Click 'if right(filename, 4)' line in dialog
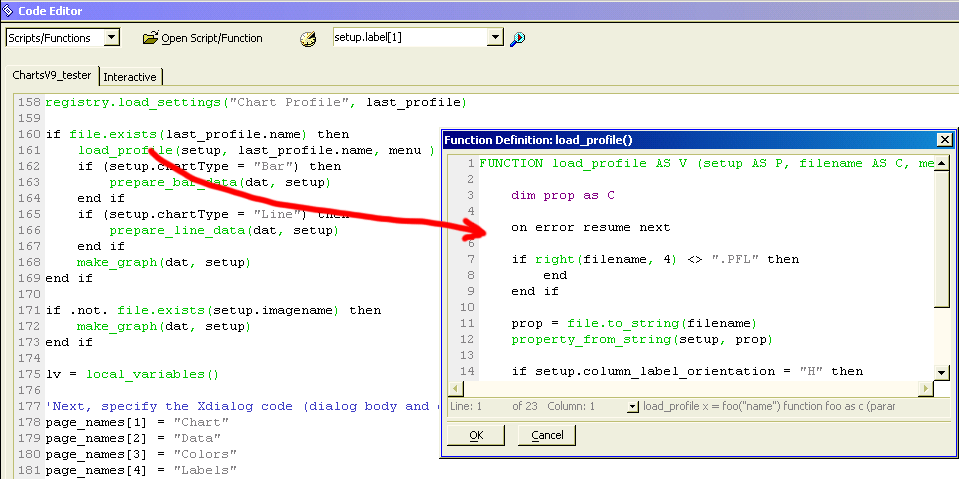Viewport: 959px width, 479px height. point(655,259)
